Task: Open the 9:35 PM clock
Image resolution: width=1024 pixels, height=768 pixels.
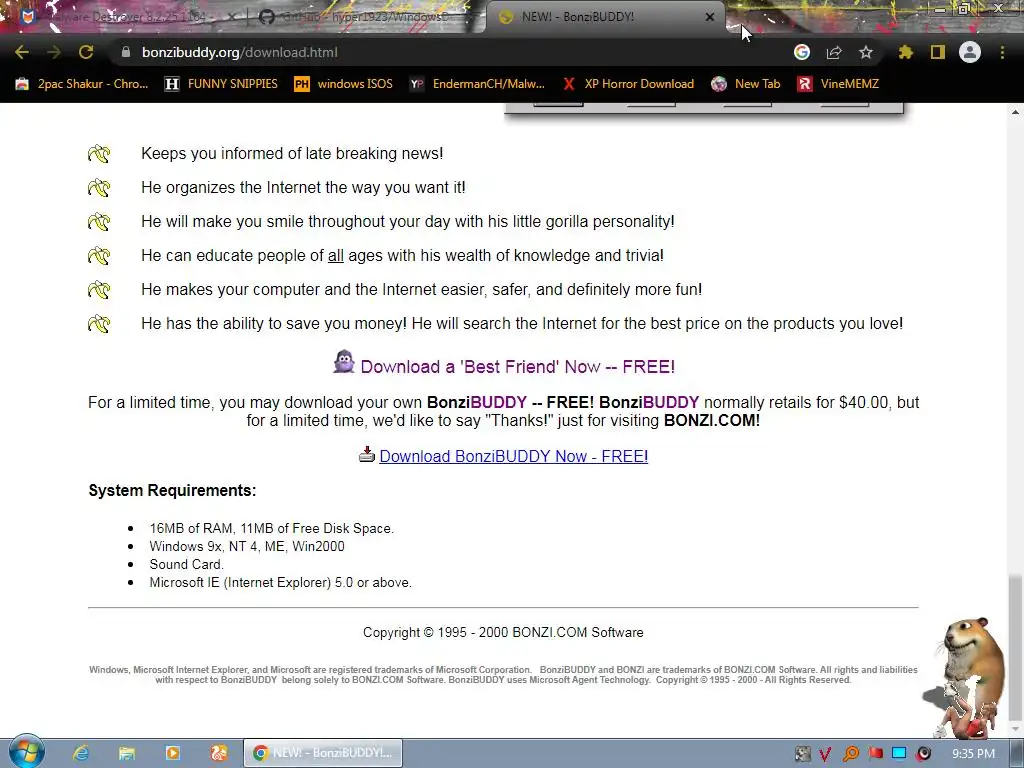Action: (x=973, y=754)
